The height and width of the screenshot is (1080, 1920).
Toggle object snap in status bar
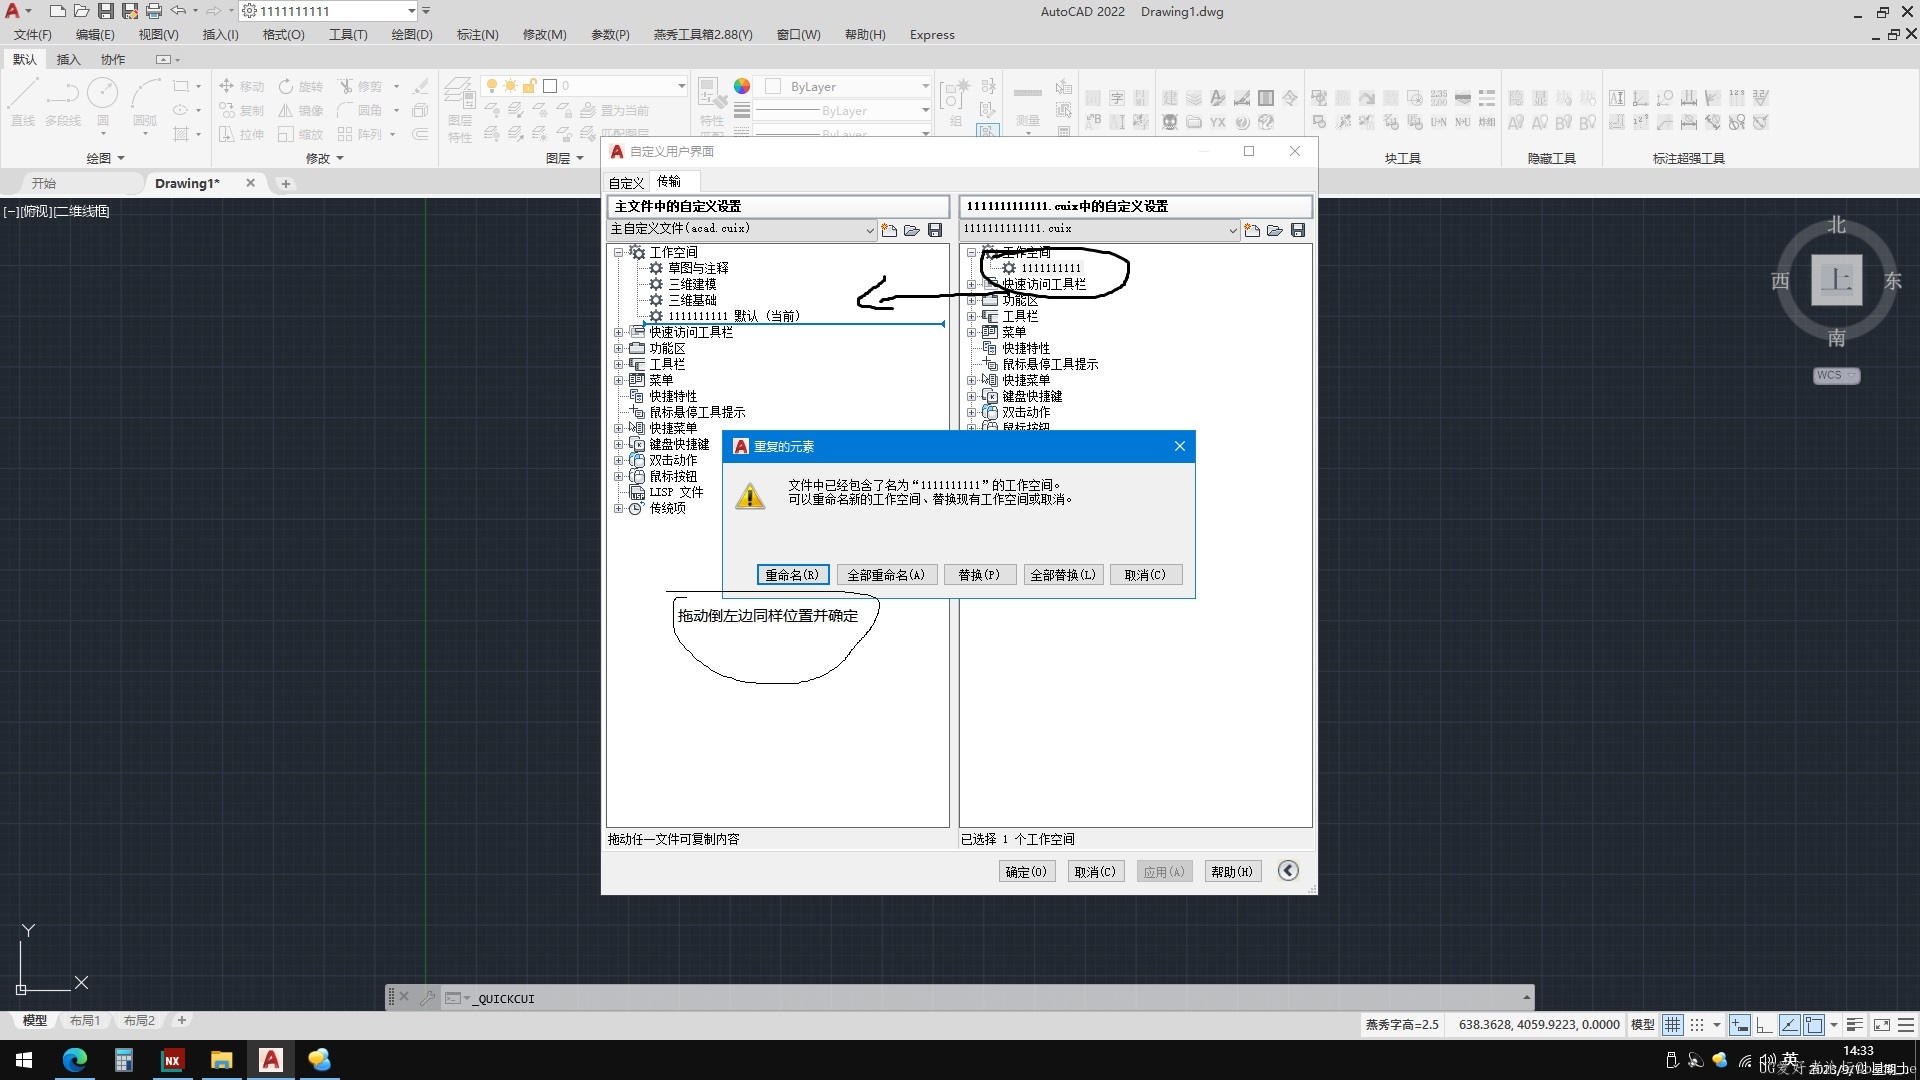click(x=1813, y=1025)
